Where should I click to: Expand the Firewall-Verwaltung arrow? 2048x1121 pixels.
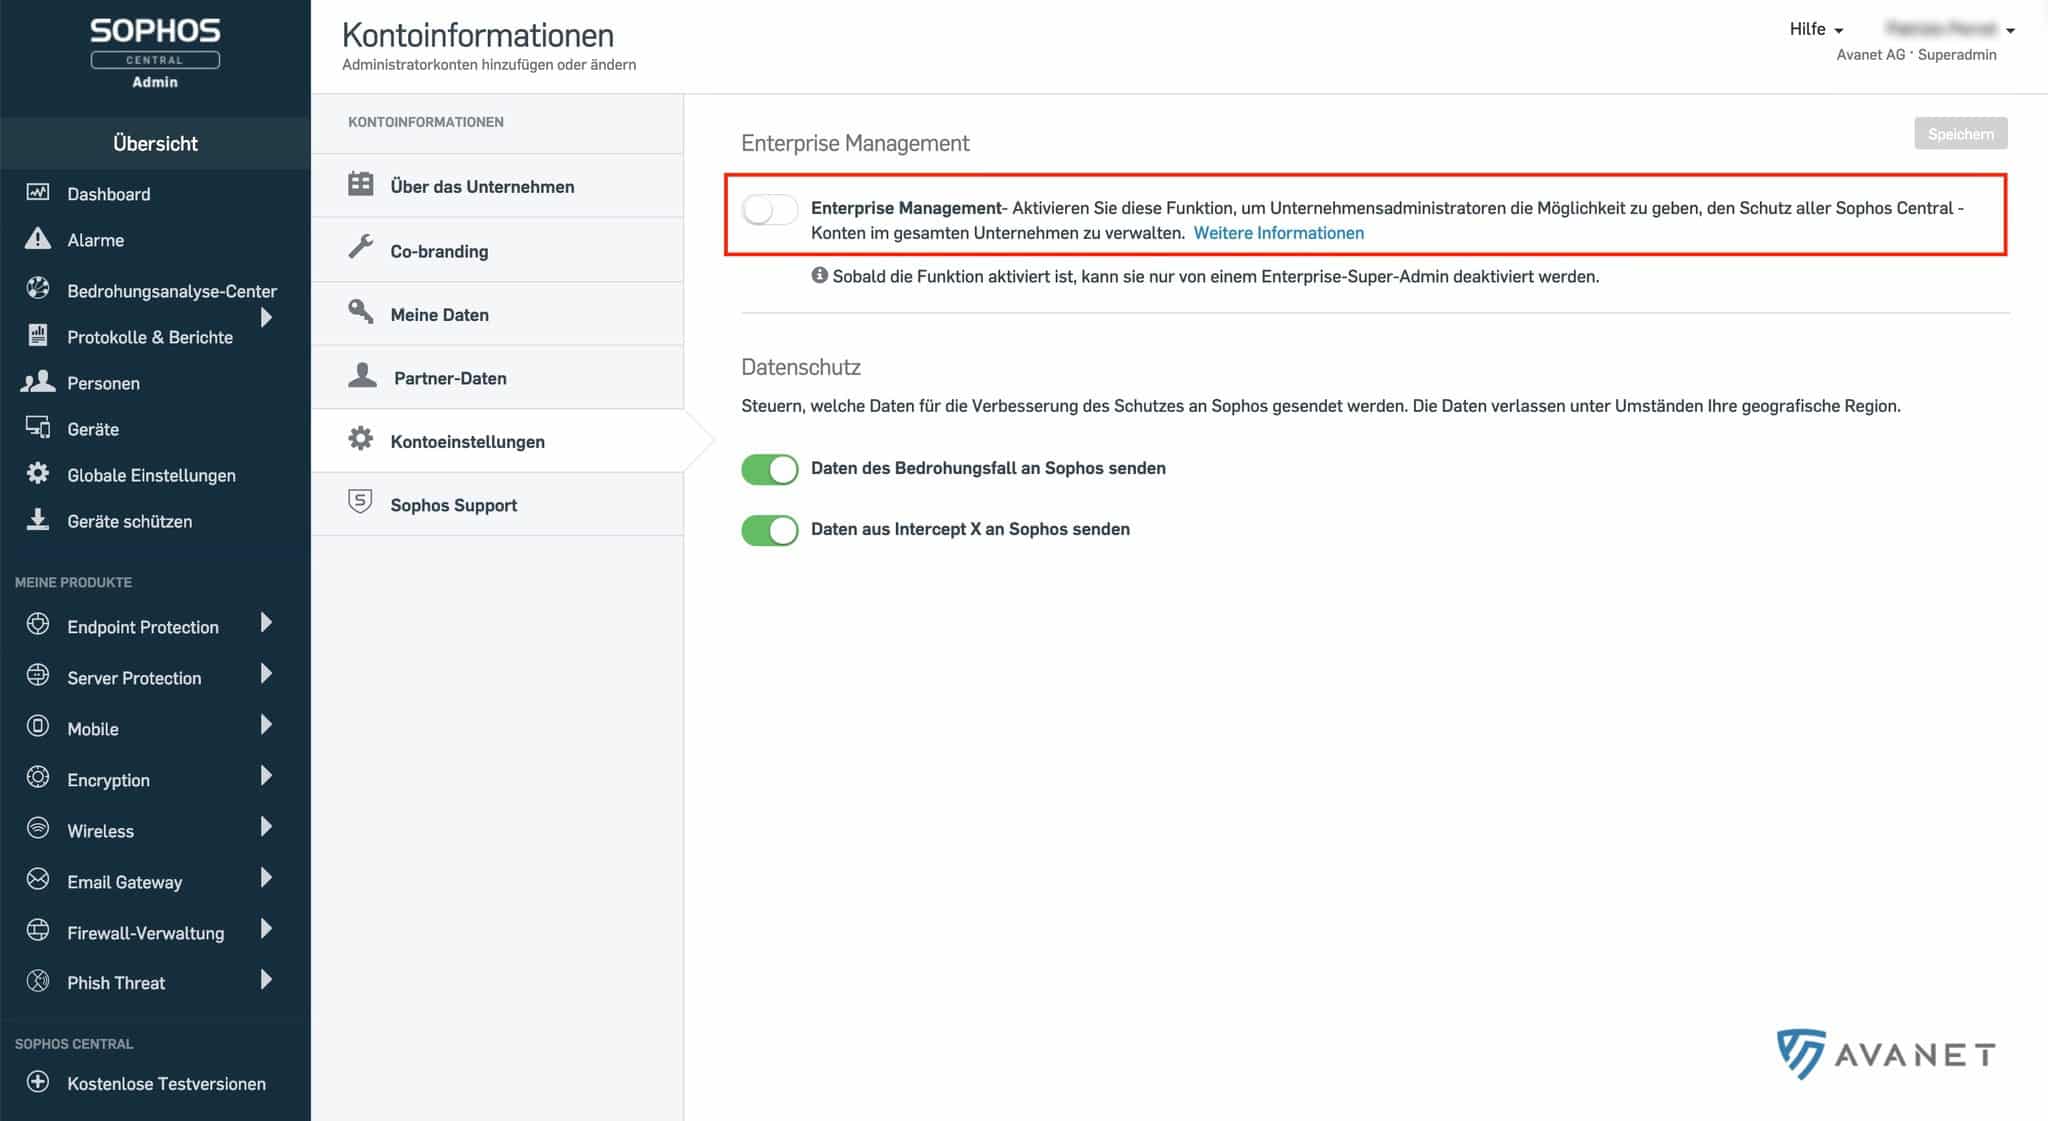266,929
